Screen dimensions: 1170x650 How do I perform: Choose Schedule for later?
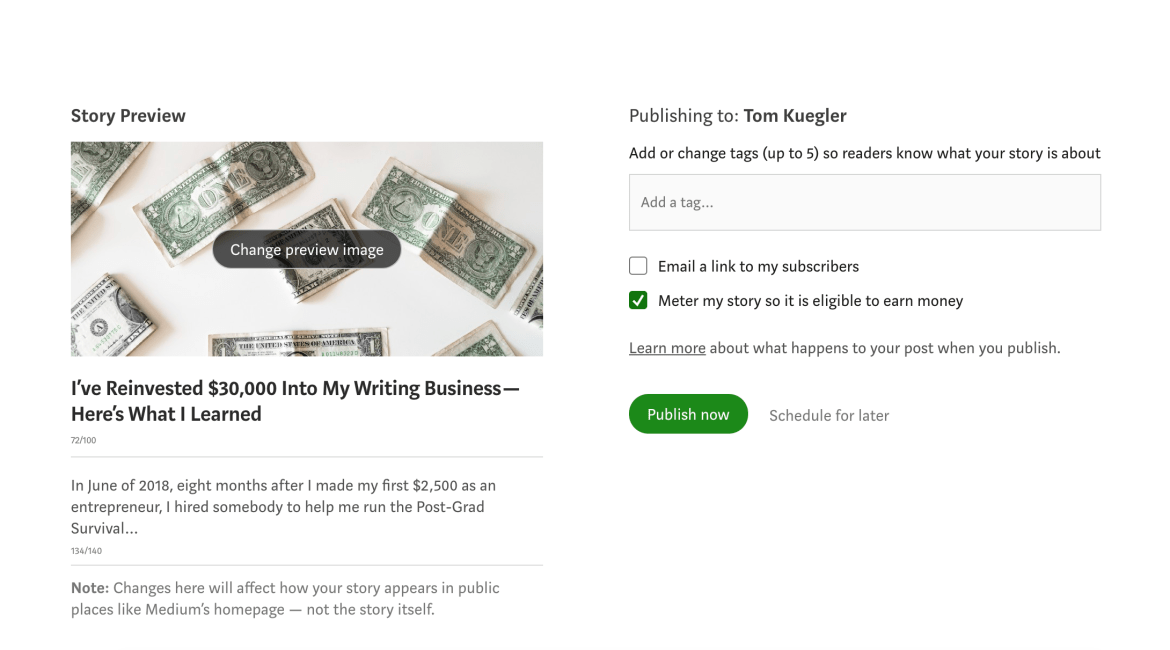click(828, 415)
